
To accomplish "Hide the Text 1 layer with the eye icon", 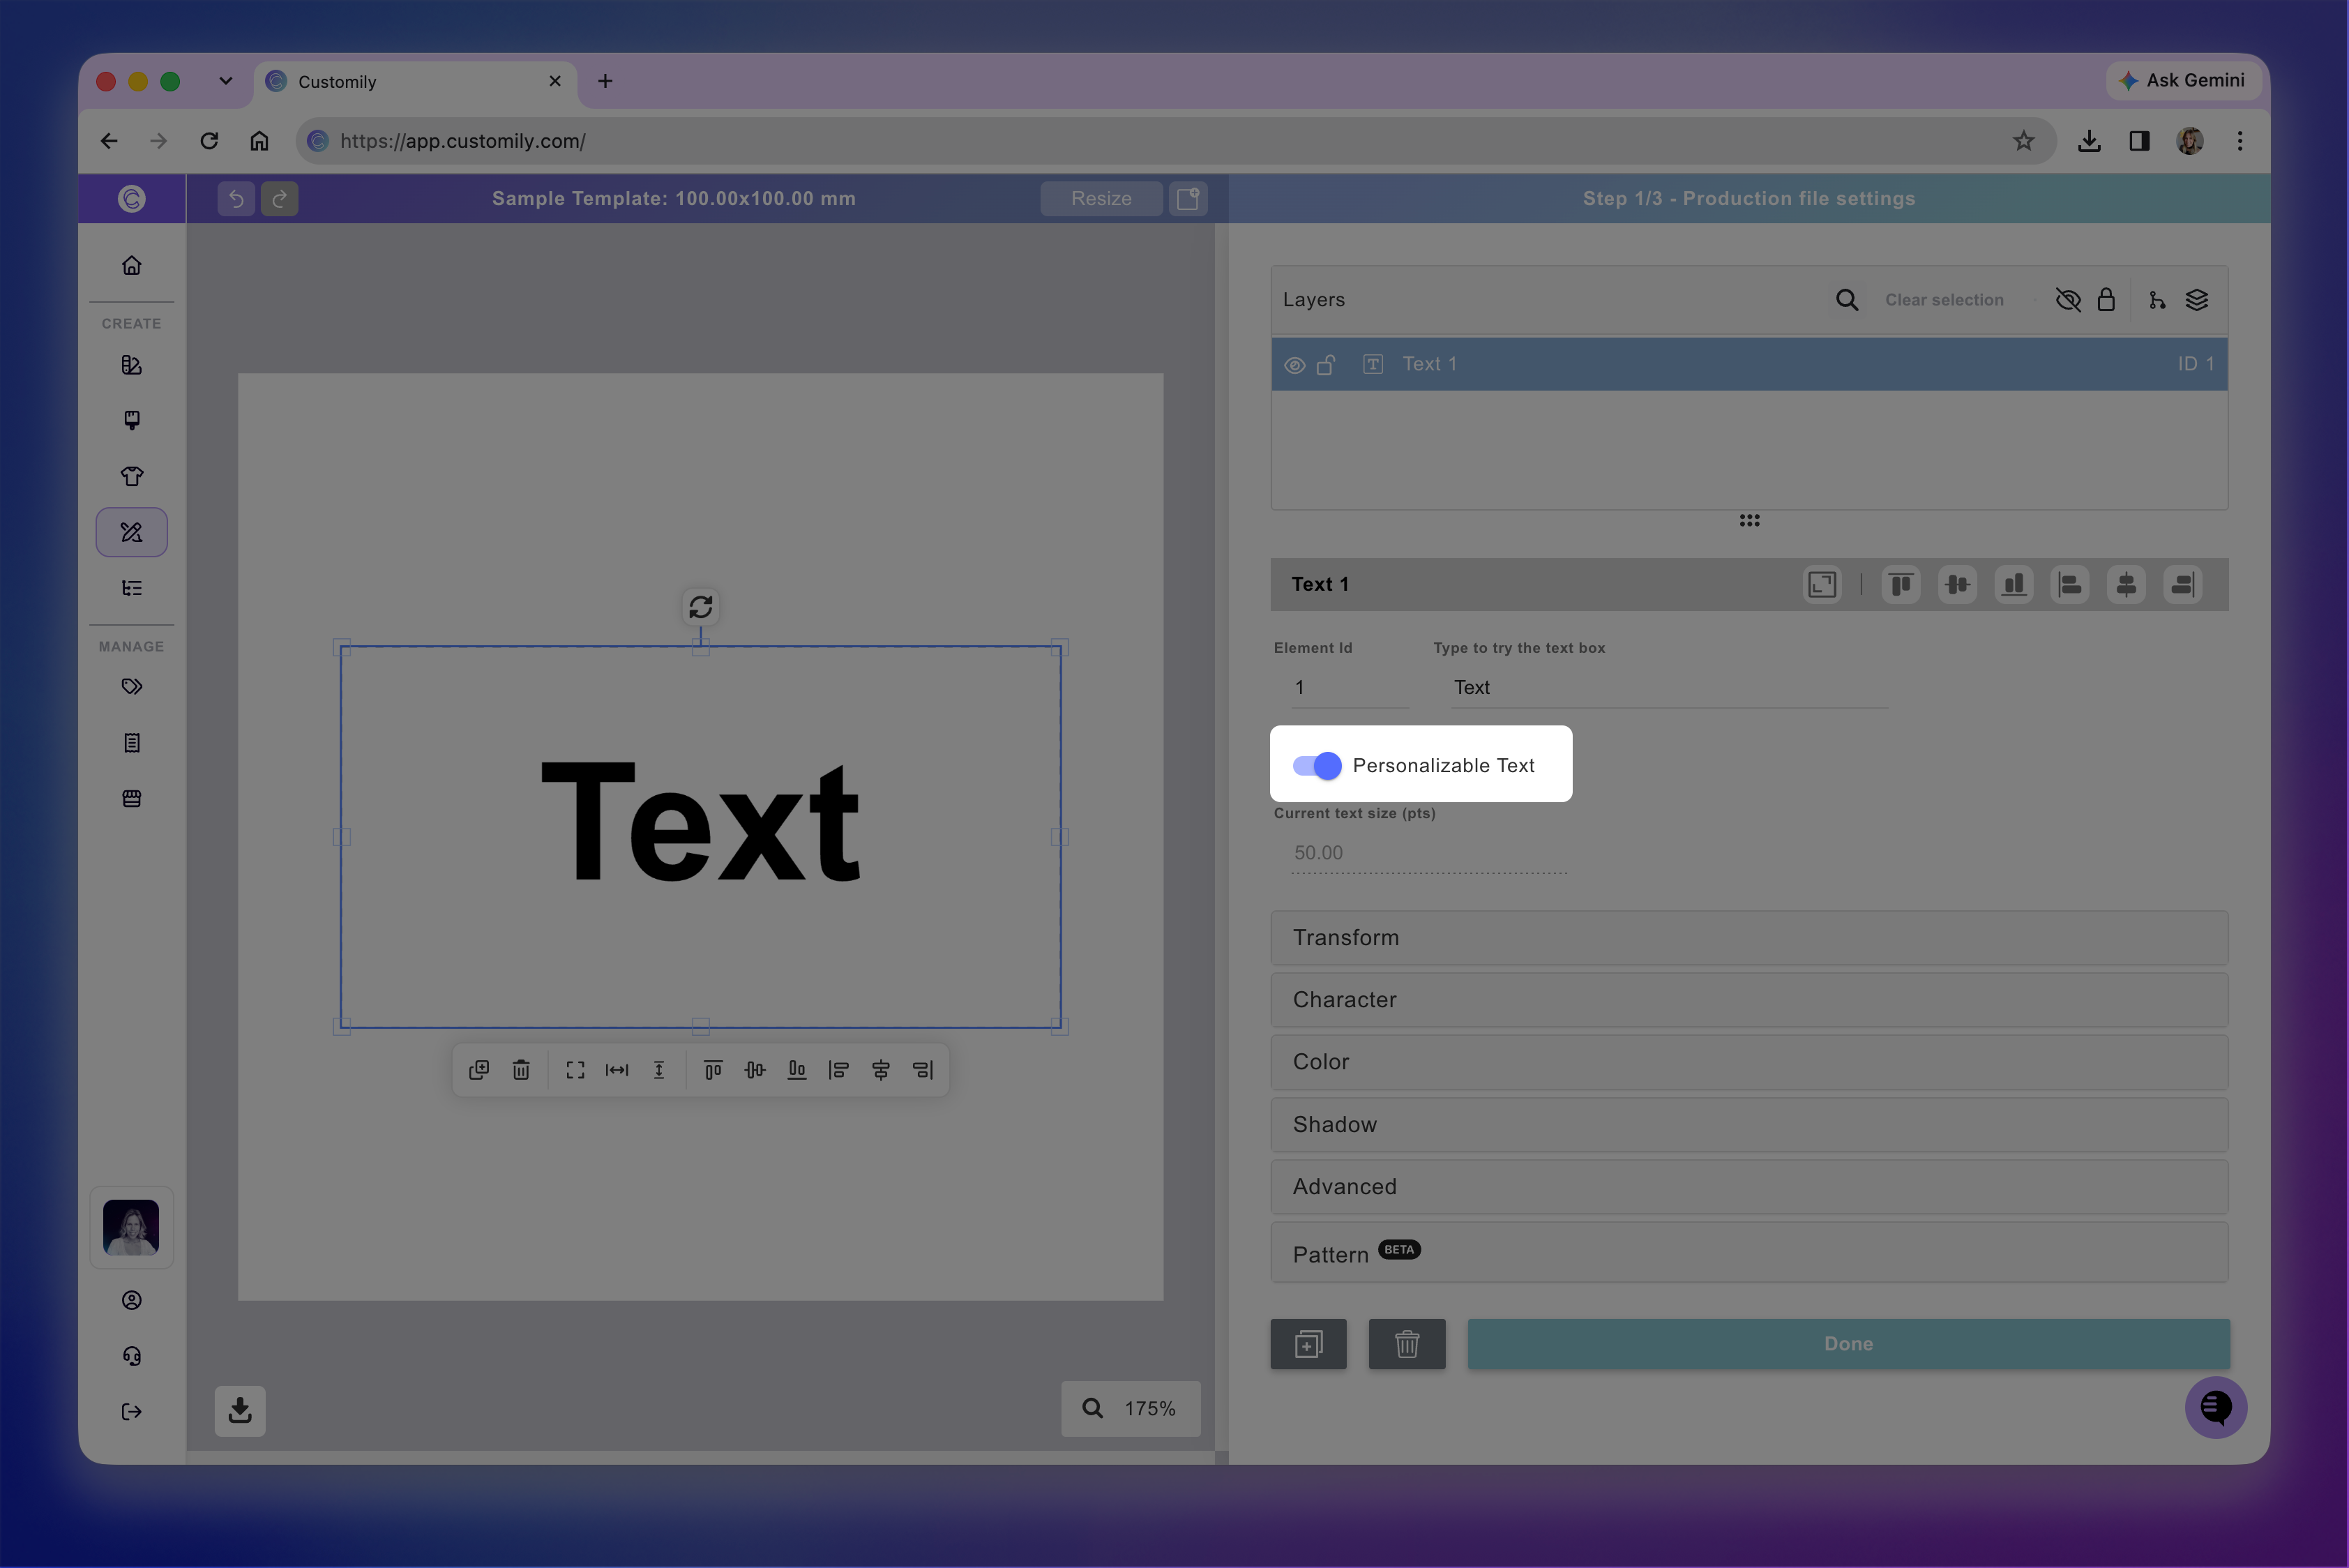I will [1294, 365].
